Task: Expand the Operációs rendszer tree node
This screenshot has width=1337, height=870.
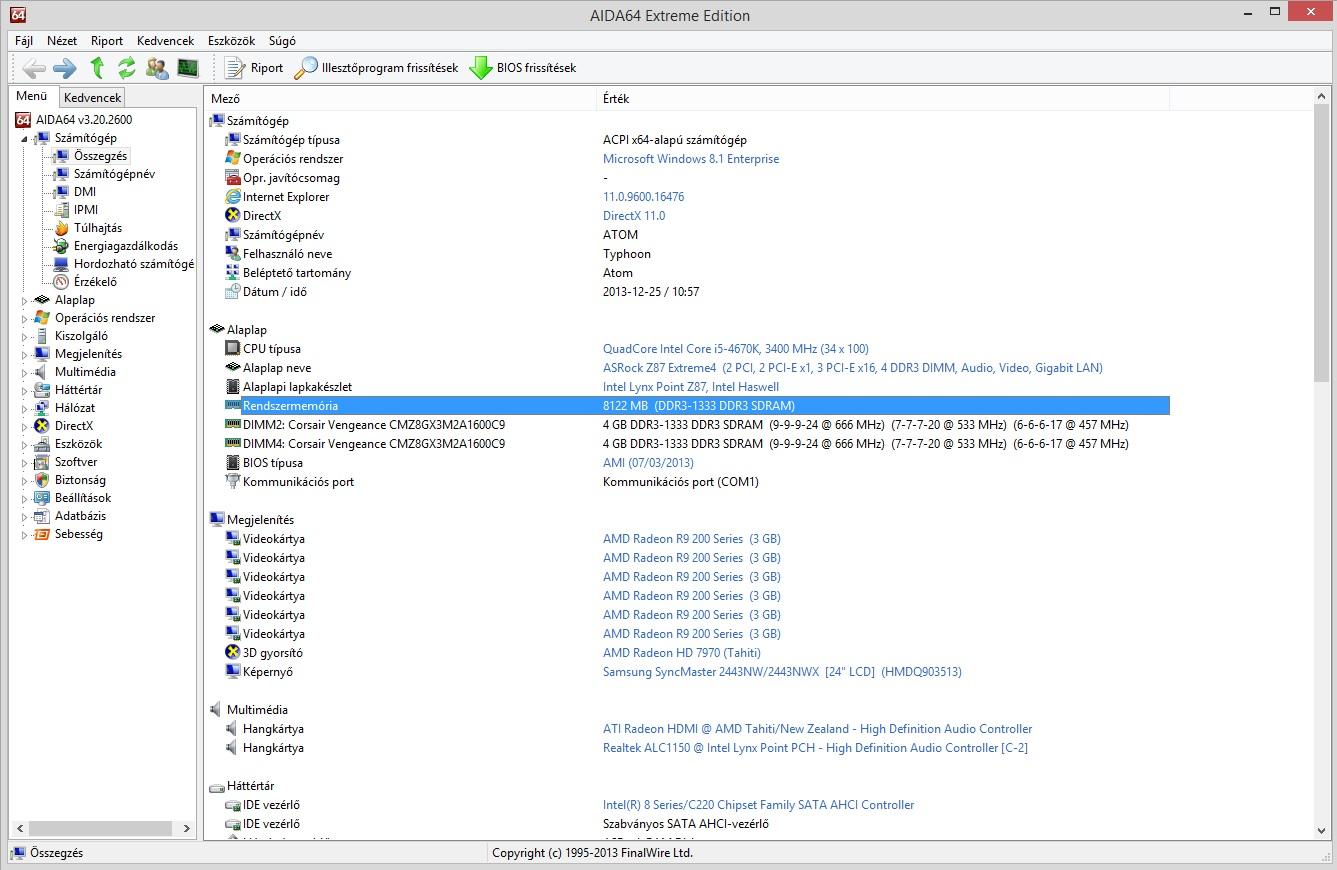Action: tap(25, 318)
